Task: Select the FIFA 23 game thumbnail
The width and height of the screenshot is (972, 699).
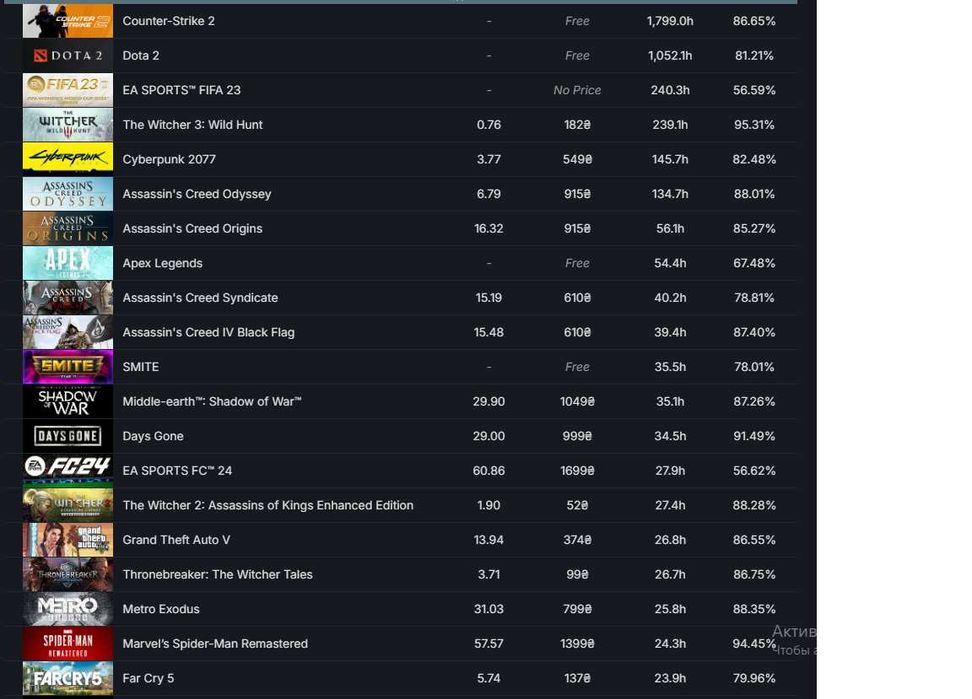Action: pyautogui.click(x=68, y=90)
